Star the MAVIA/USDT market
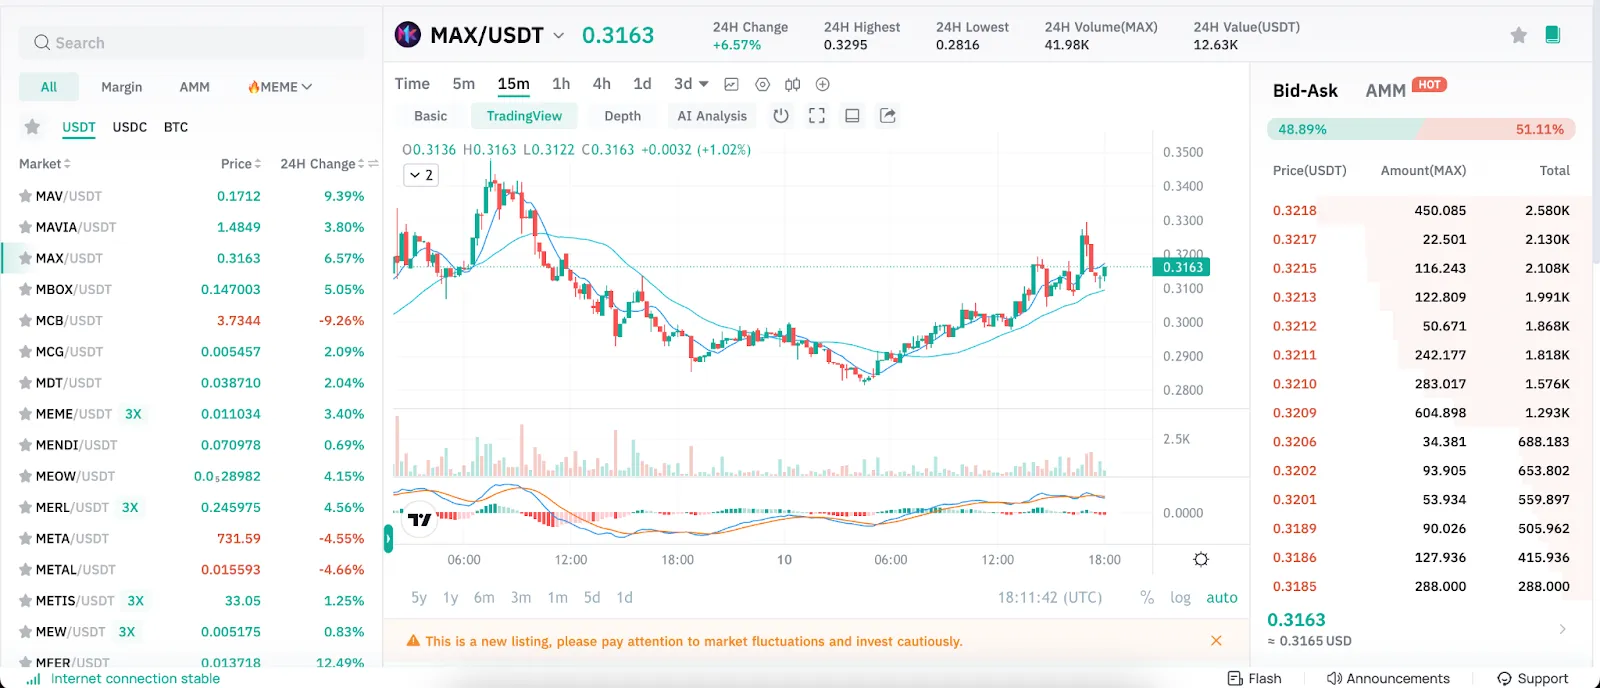The image size is (1600, 688). (25, 228)
